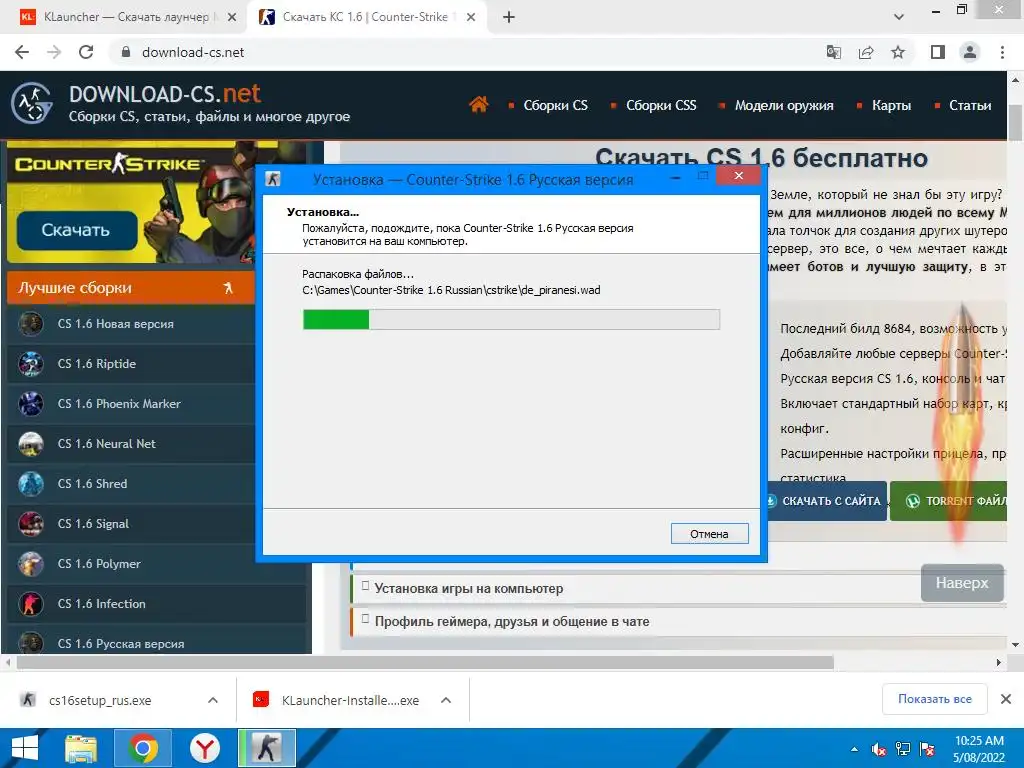
Task: Click the orange home icon in site navigation
Action: 479,104
